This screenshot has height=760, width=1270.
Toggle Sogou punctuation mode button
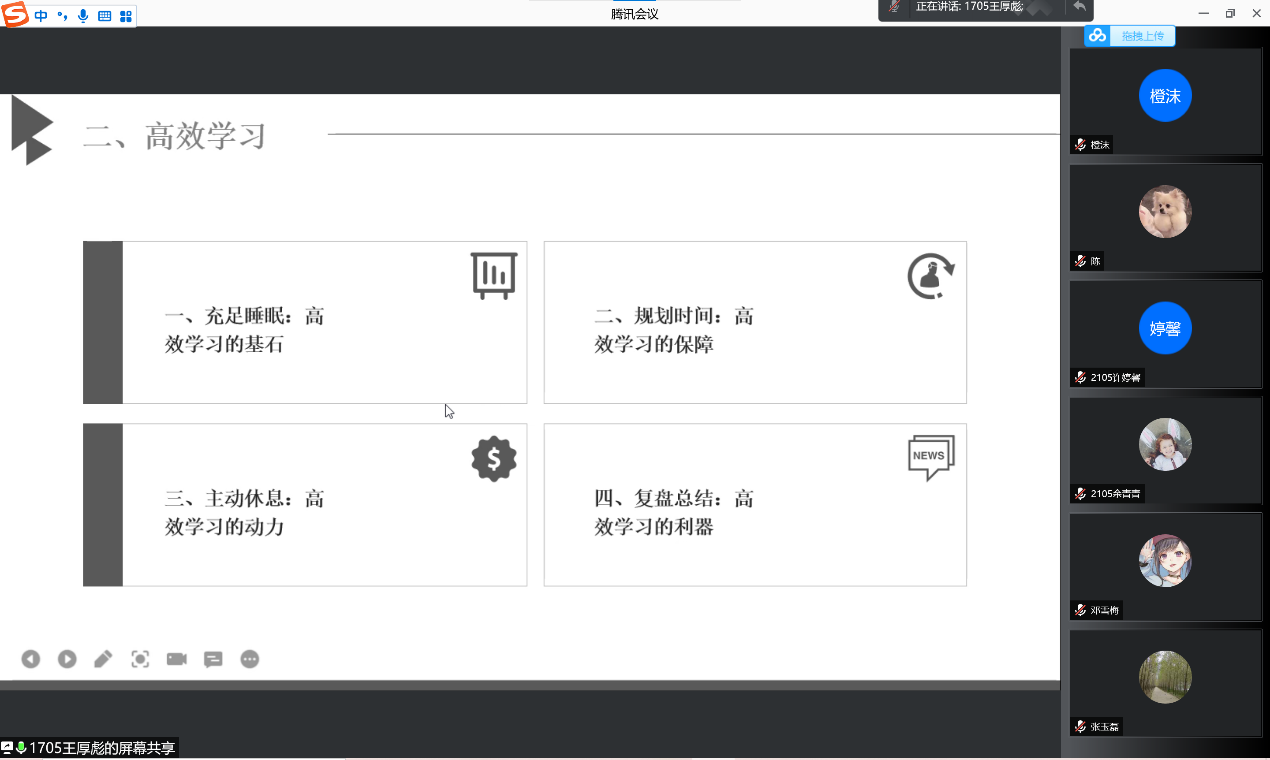click(x=62, y=16)
